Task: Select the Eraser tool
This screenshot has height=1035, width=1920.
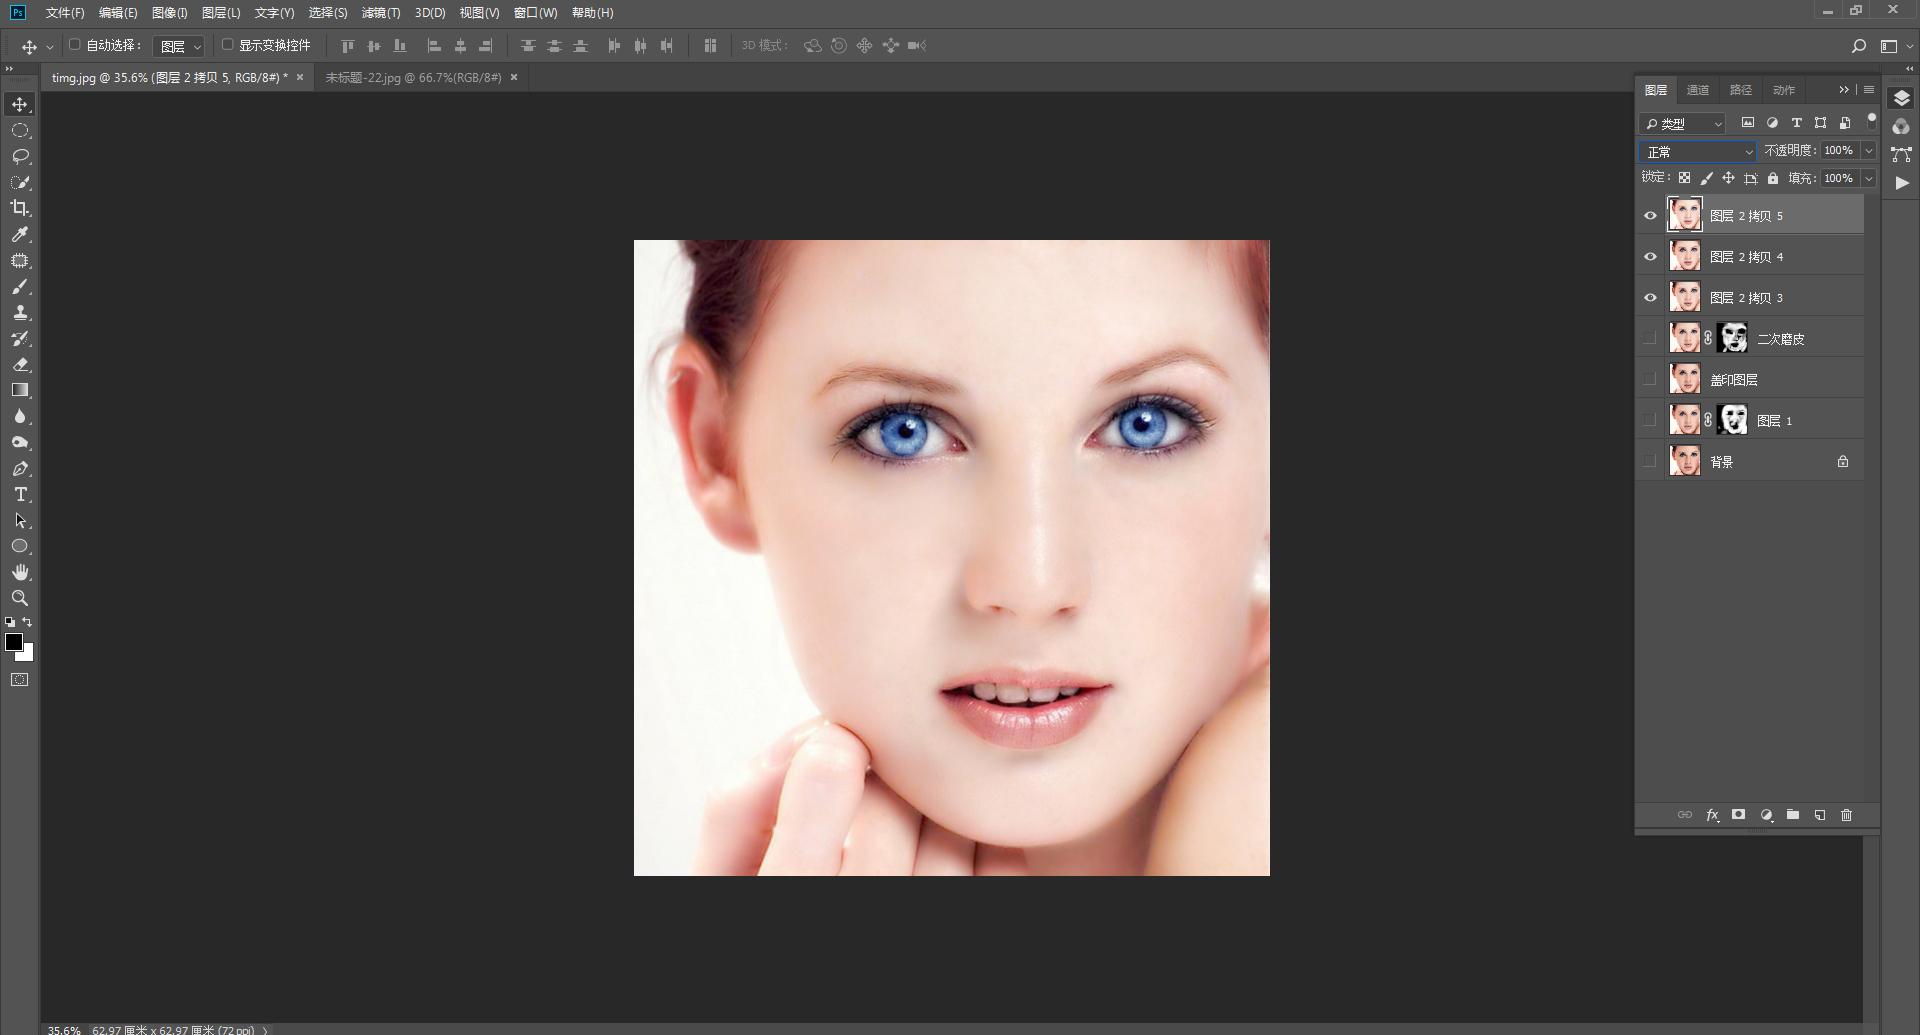Action: click(20, 365)
